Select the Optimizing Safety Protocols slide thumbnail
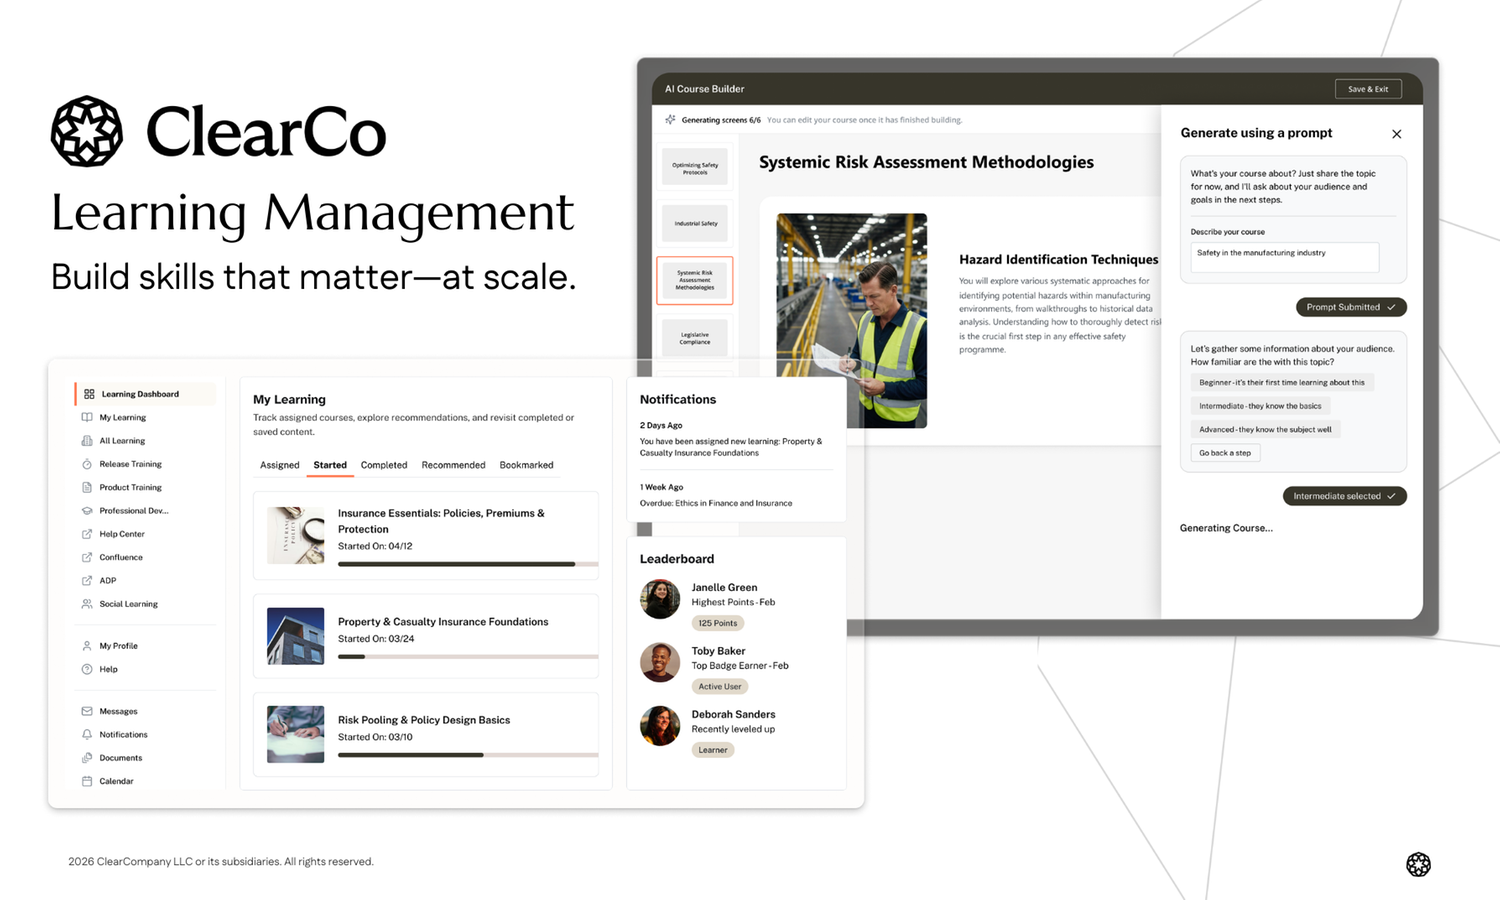The height and width of the screenshot is (900, 1500). point(695,168)
